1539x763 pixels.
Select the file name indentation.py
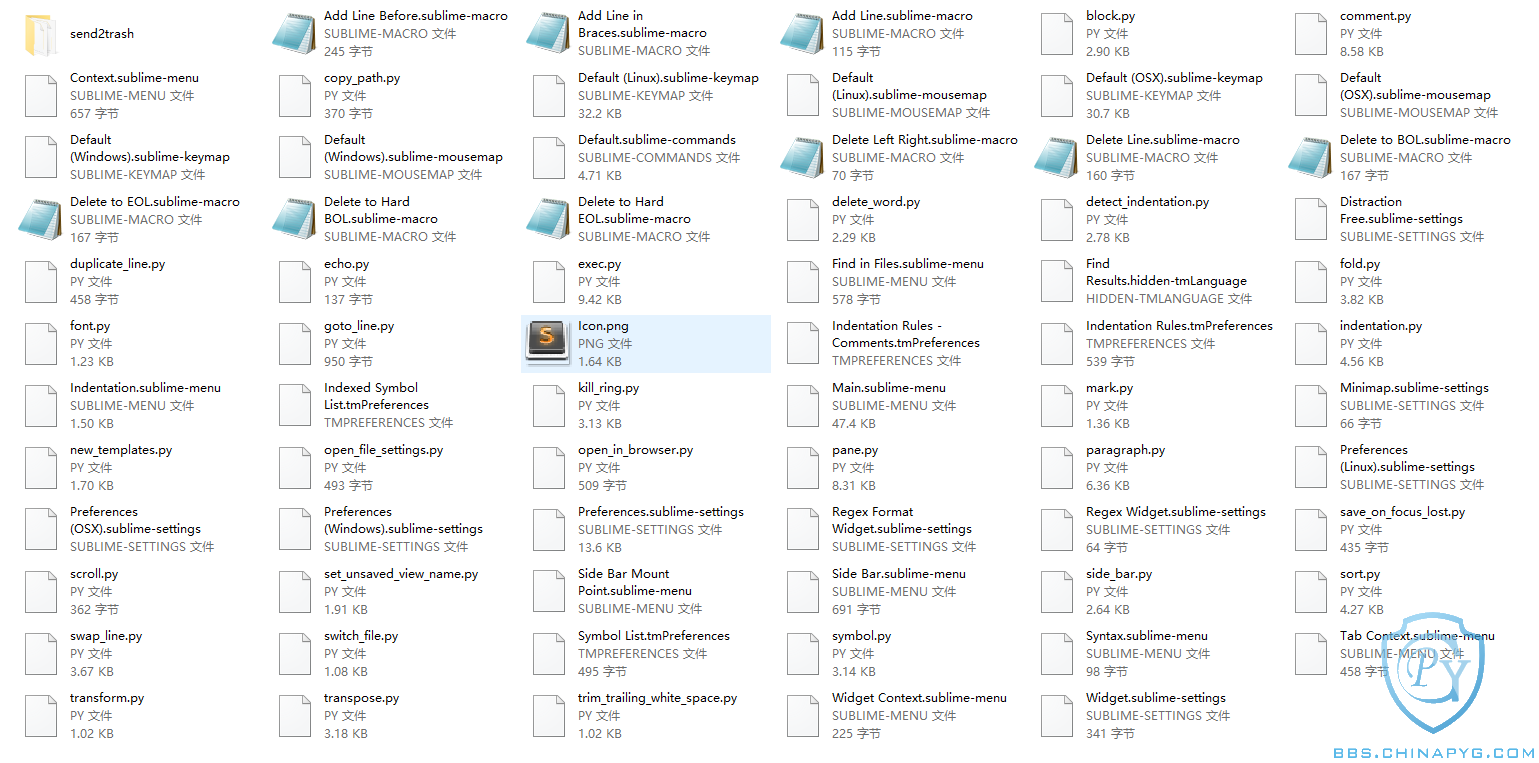(1381, 326)
